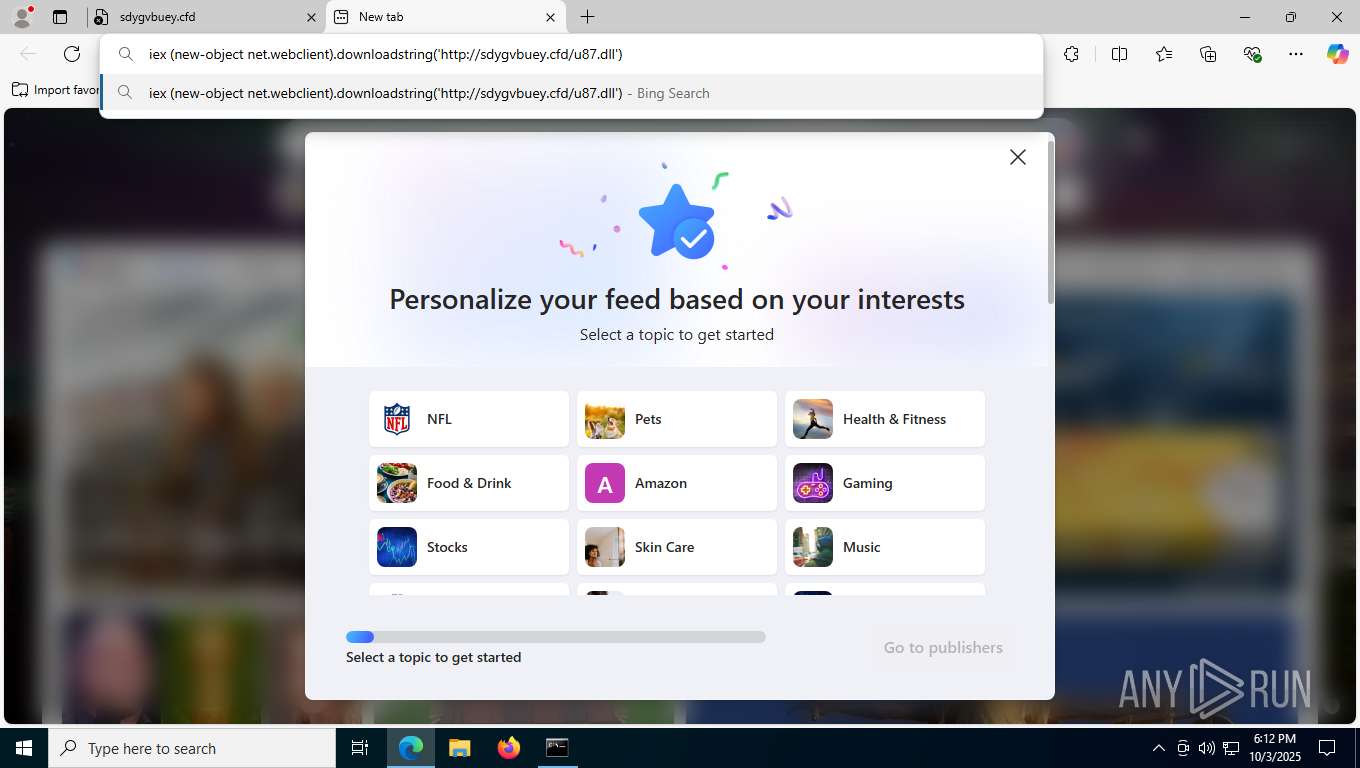
Task: Open the Browser essentials heart icon
Action: [1252, 54]
